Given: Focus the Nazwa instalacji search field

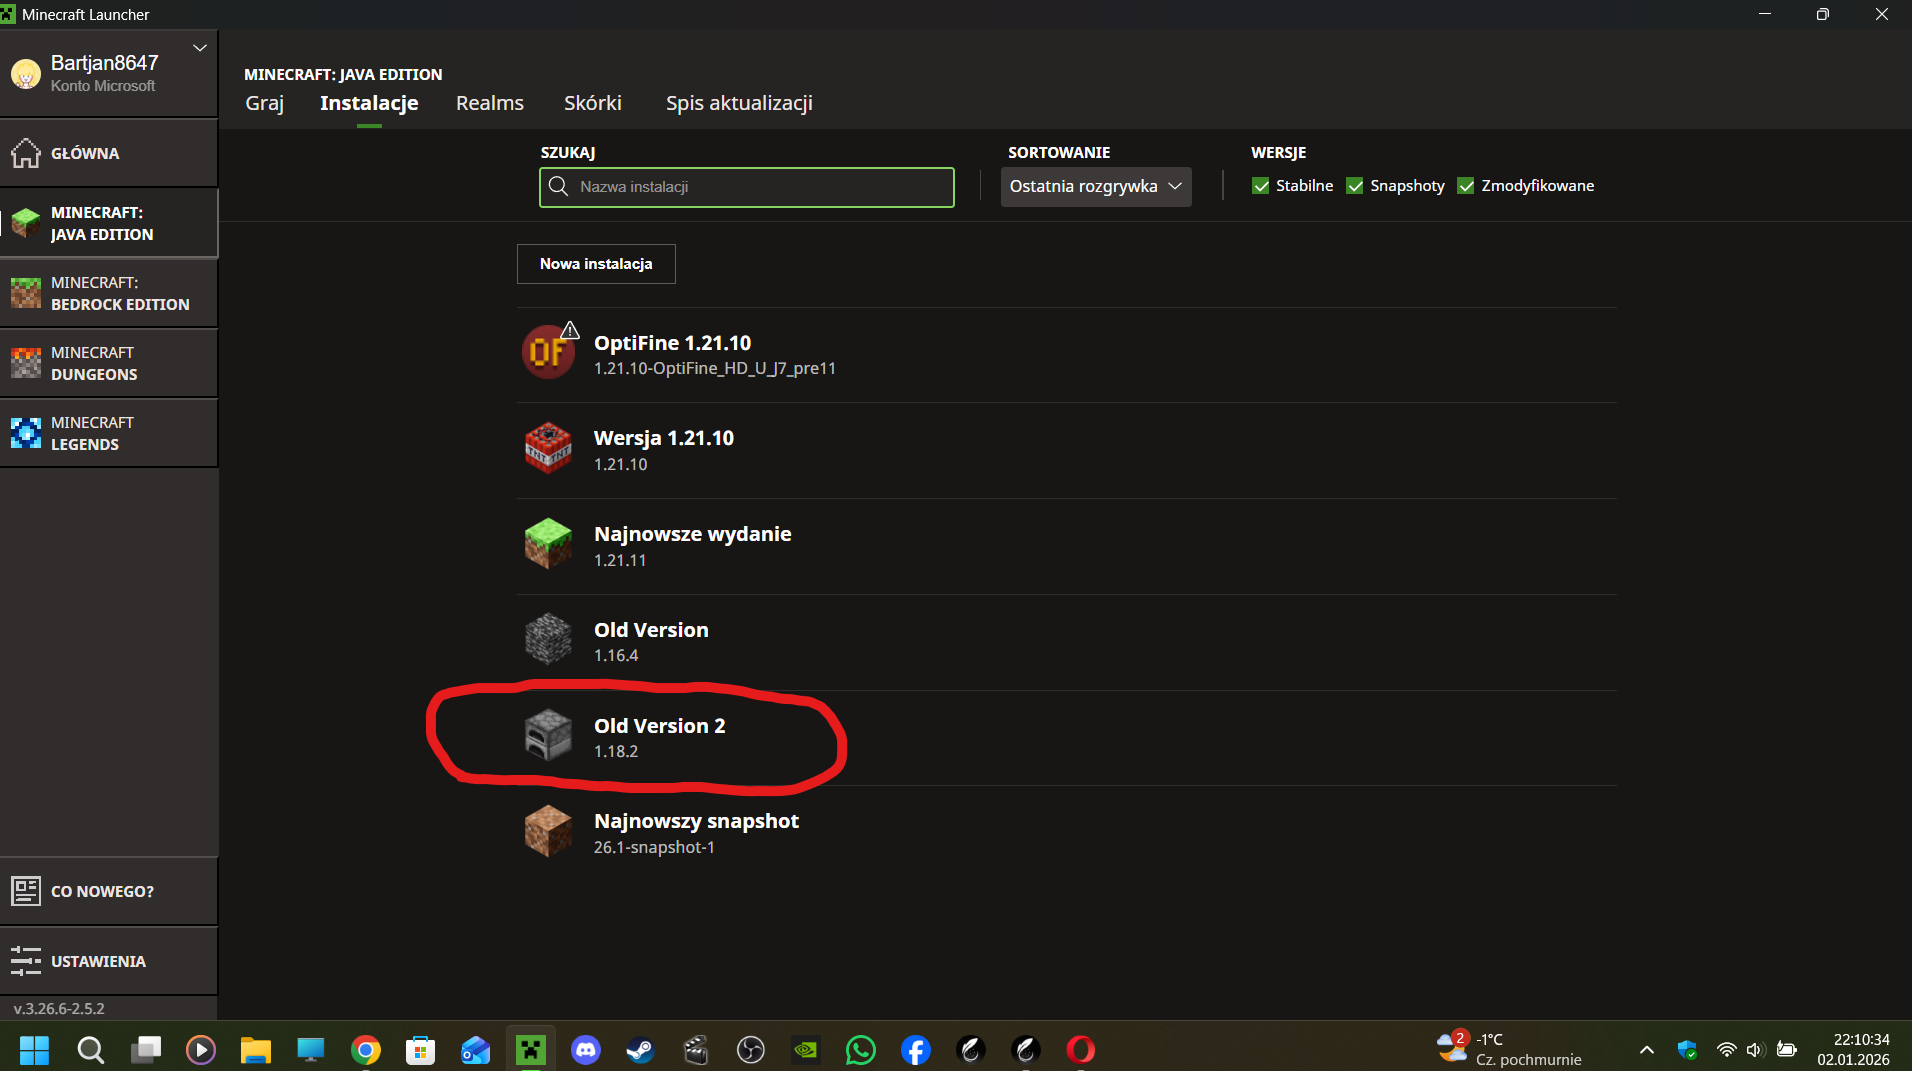Looking at the screenshot, I should [x=747, y=187].
